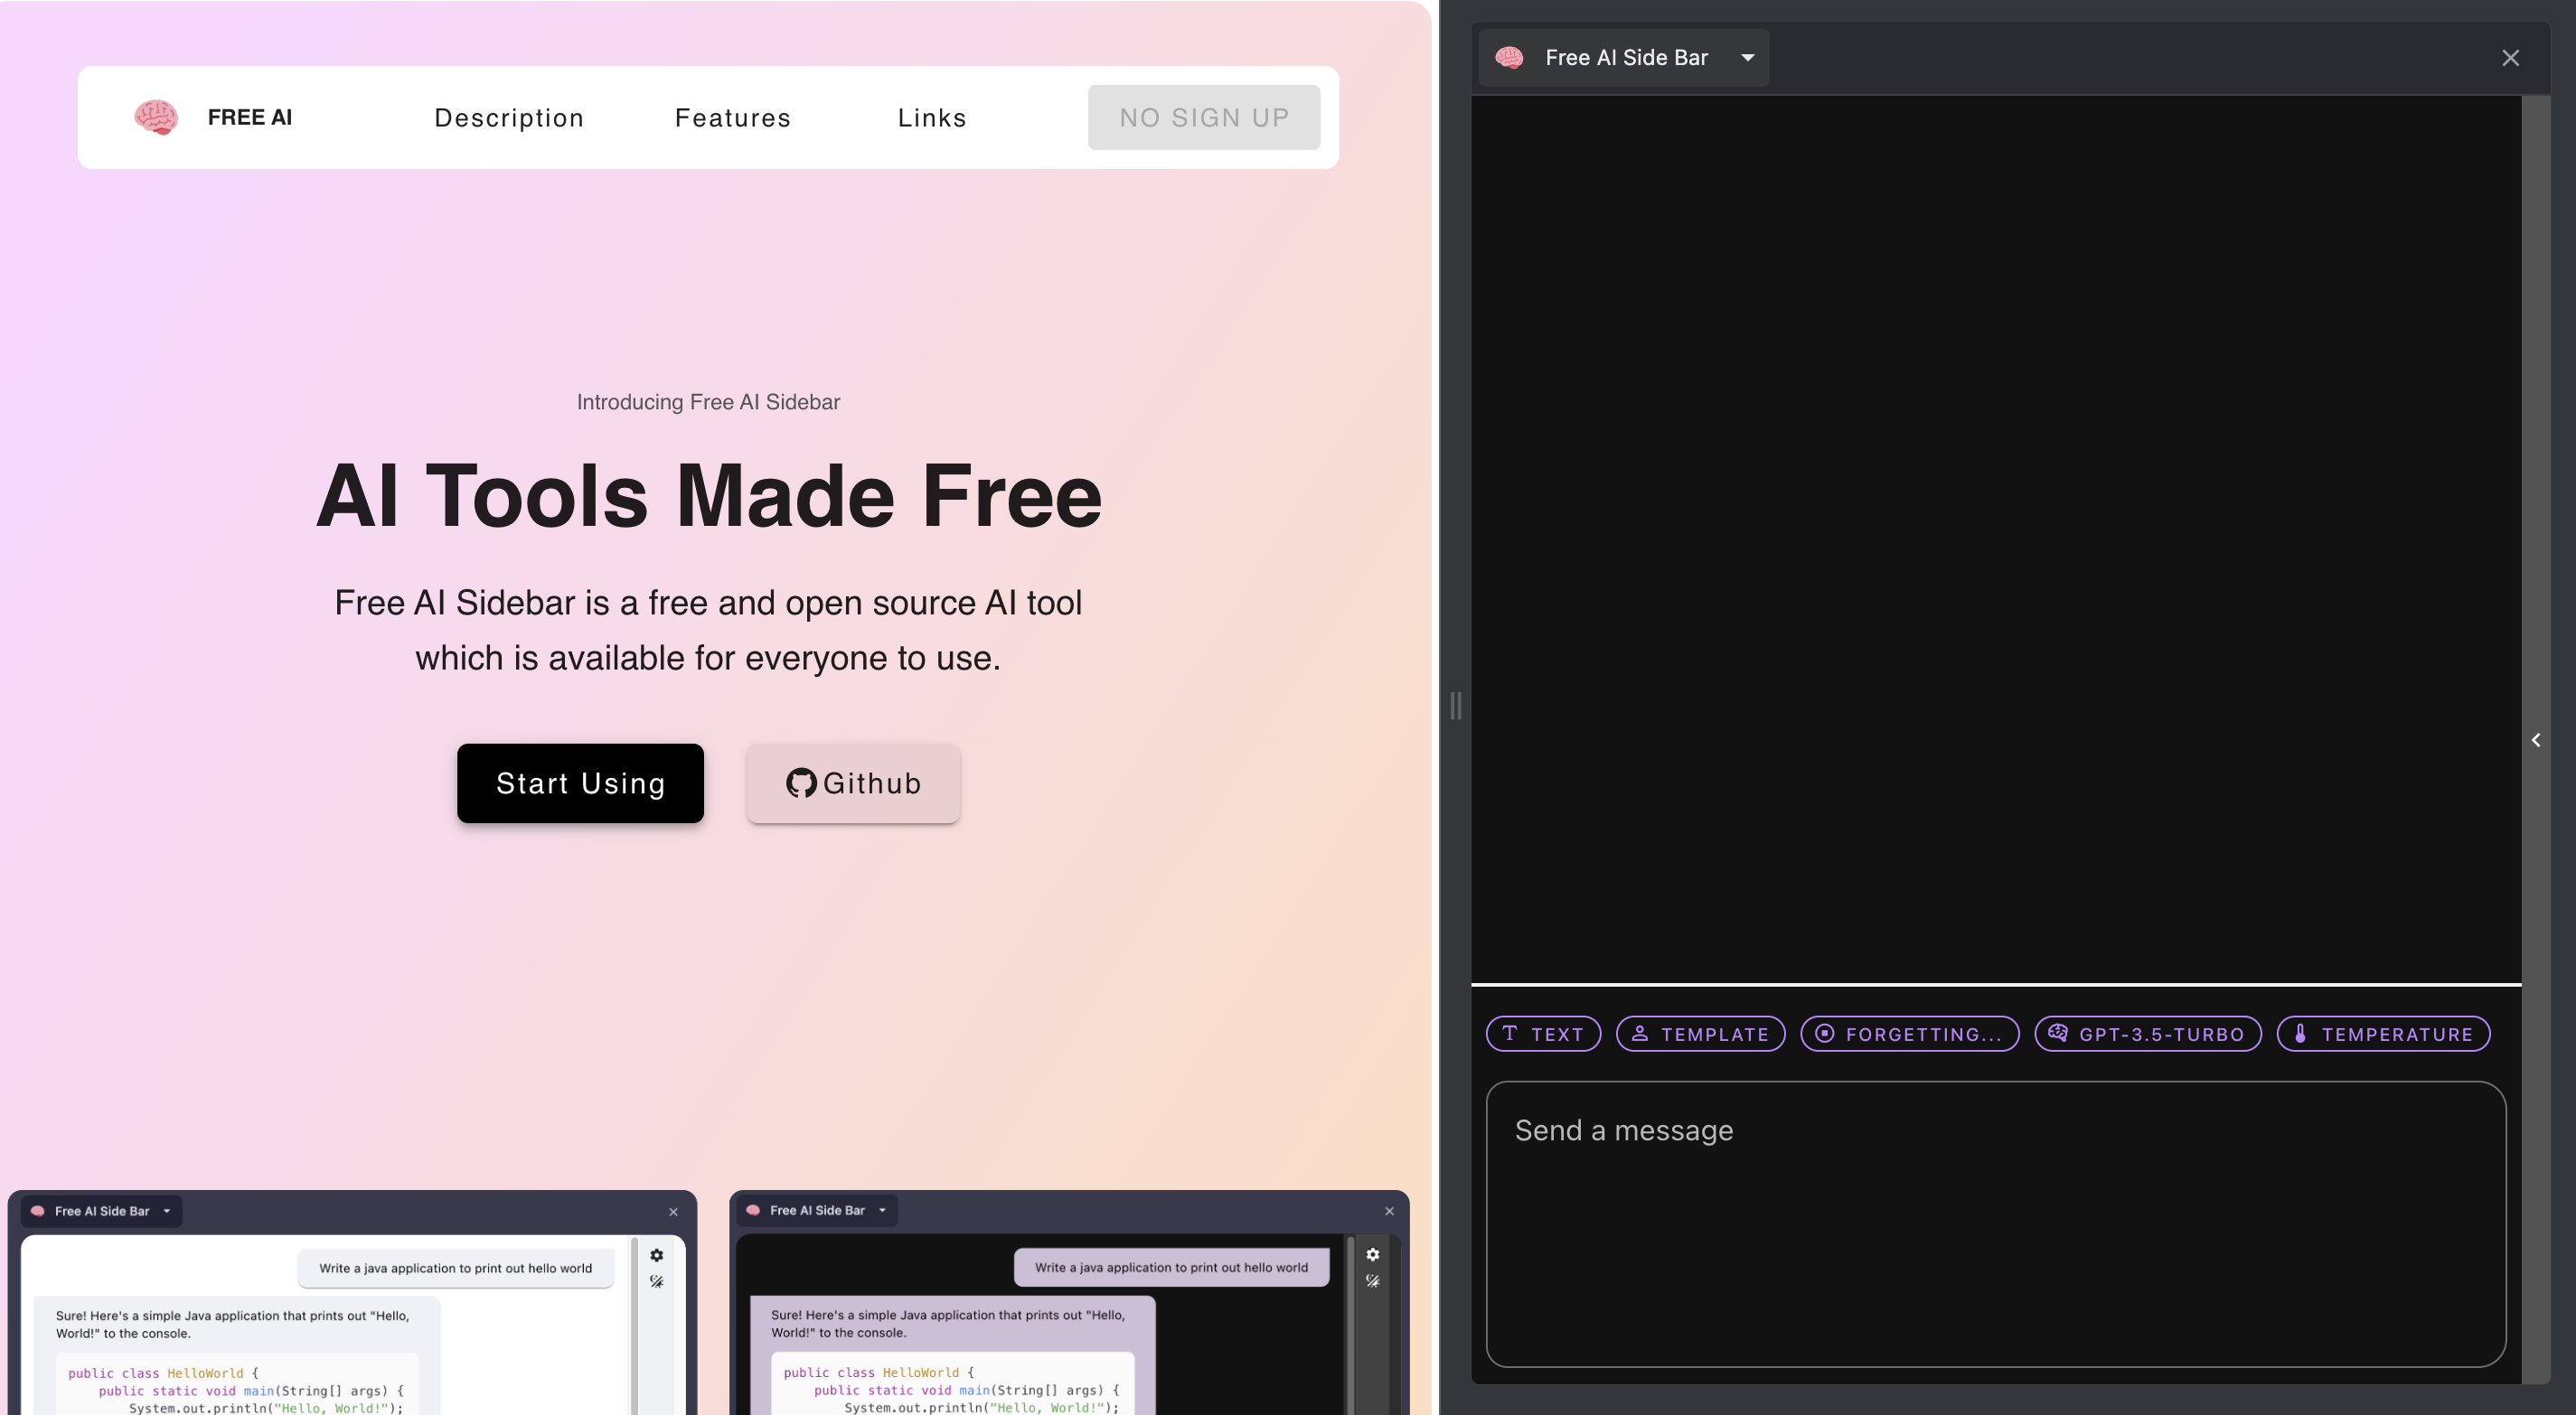
Task: Go to the Description nav item
Action: pos(509,118)
